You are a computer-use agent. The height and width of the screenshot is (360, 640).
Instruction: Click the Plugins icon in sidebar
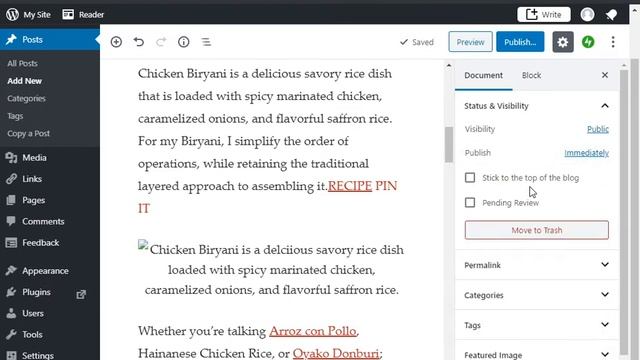tap(11, 292)
